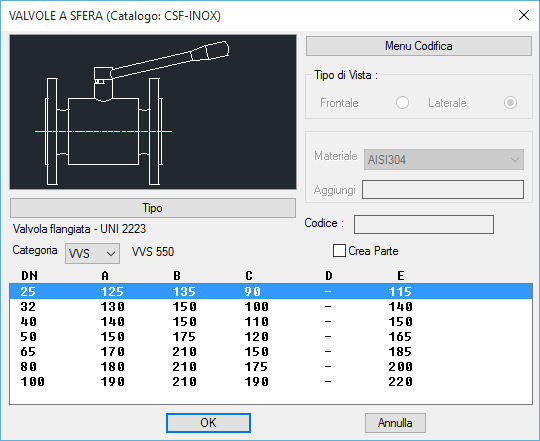Click the valve preview drawing

coord(153,112)
